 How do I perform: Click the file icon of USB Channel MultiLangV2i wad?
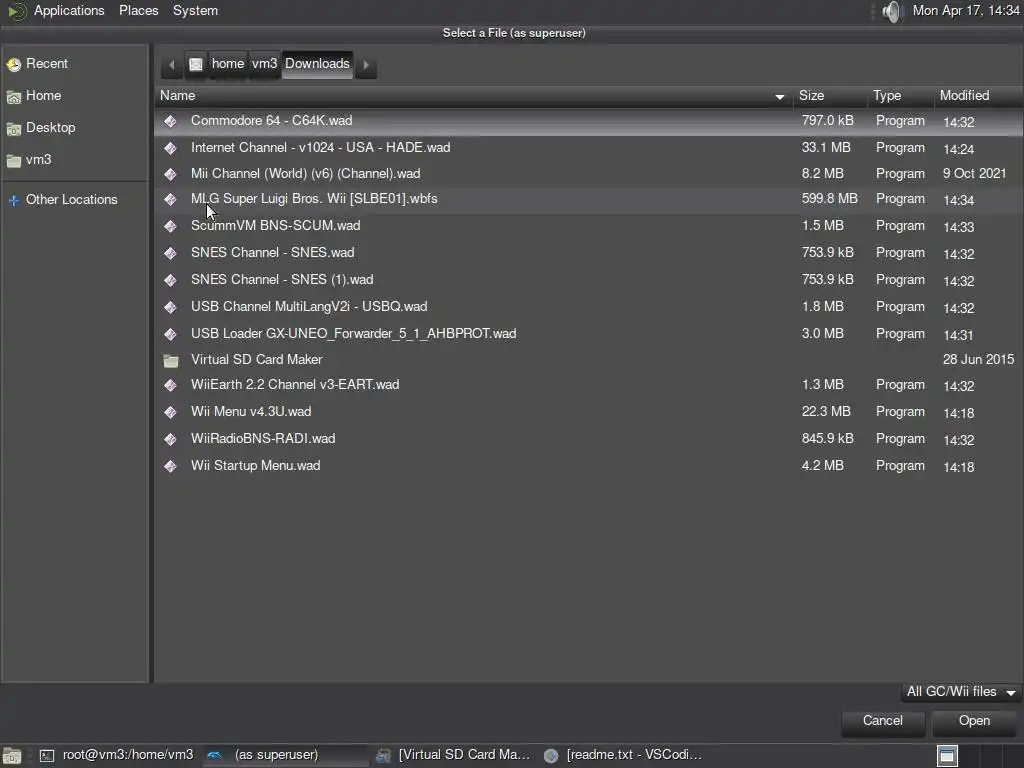tap(170, 307)
